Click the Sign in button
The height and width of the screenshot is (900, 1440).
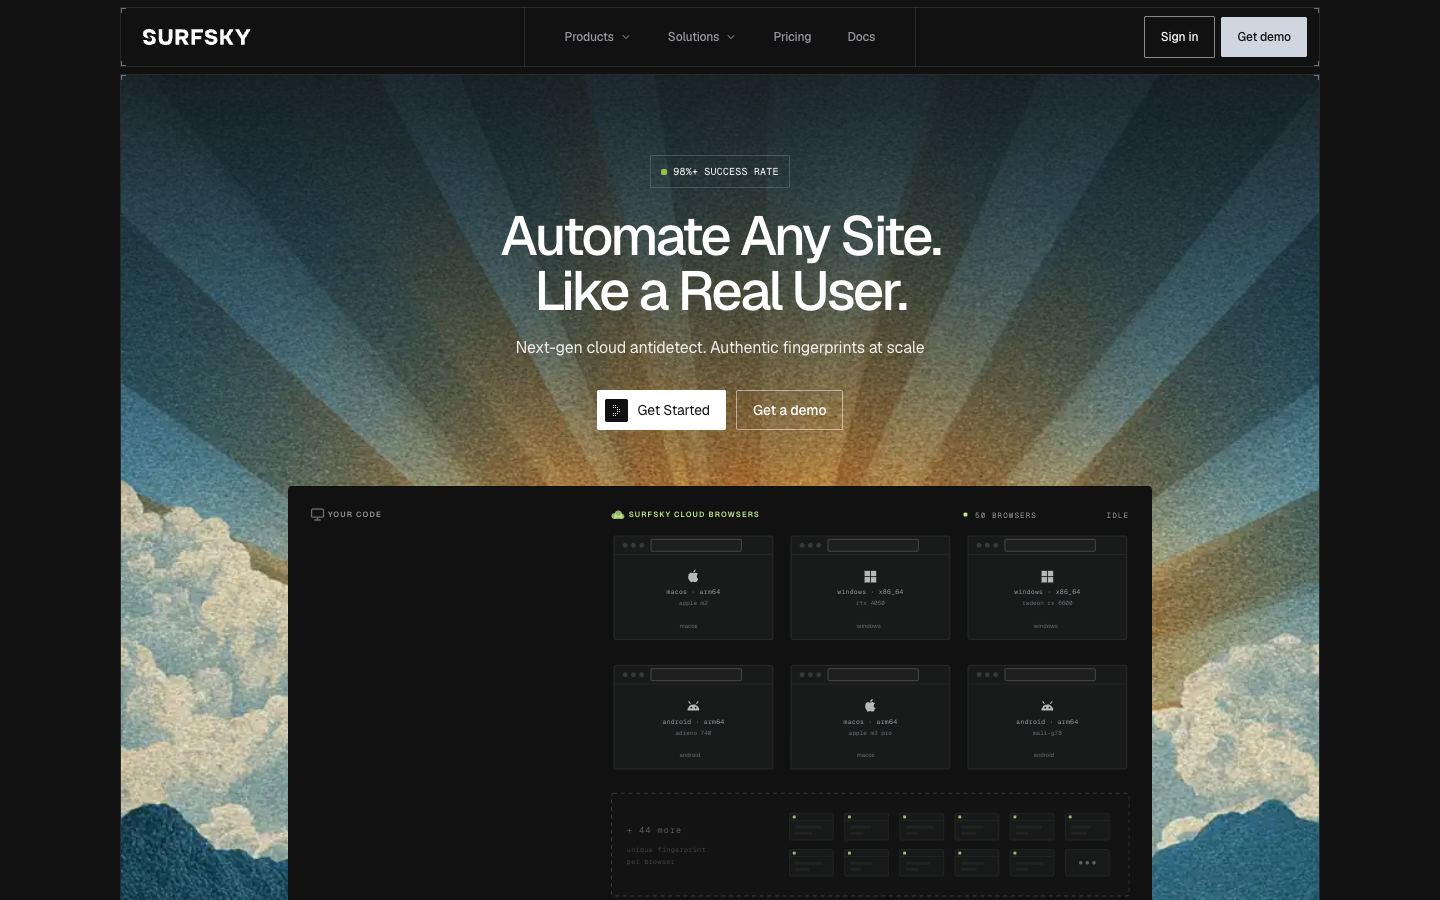pos(1179,37)
